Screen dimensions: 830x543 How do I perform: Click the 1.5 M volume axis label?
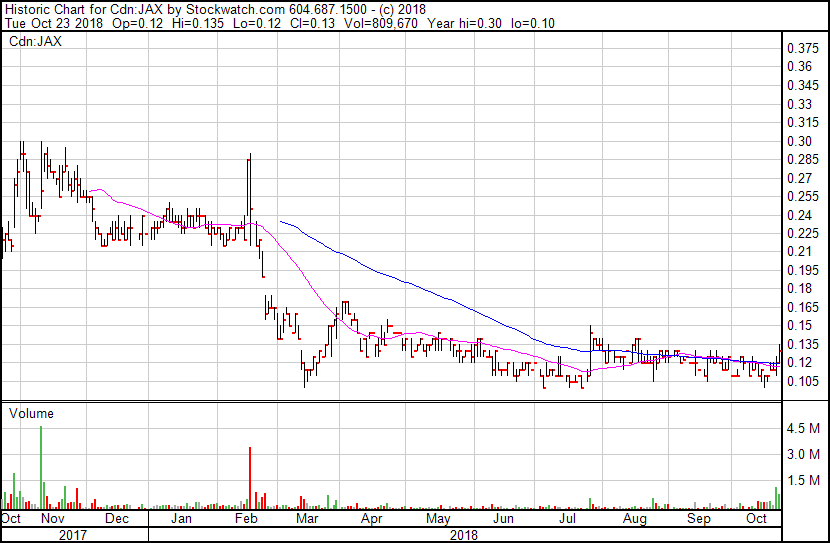[x=802, y=480]
